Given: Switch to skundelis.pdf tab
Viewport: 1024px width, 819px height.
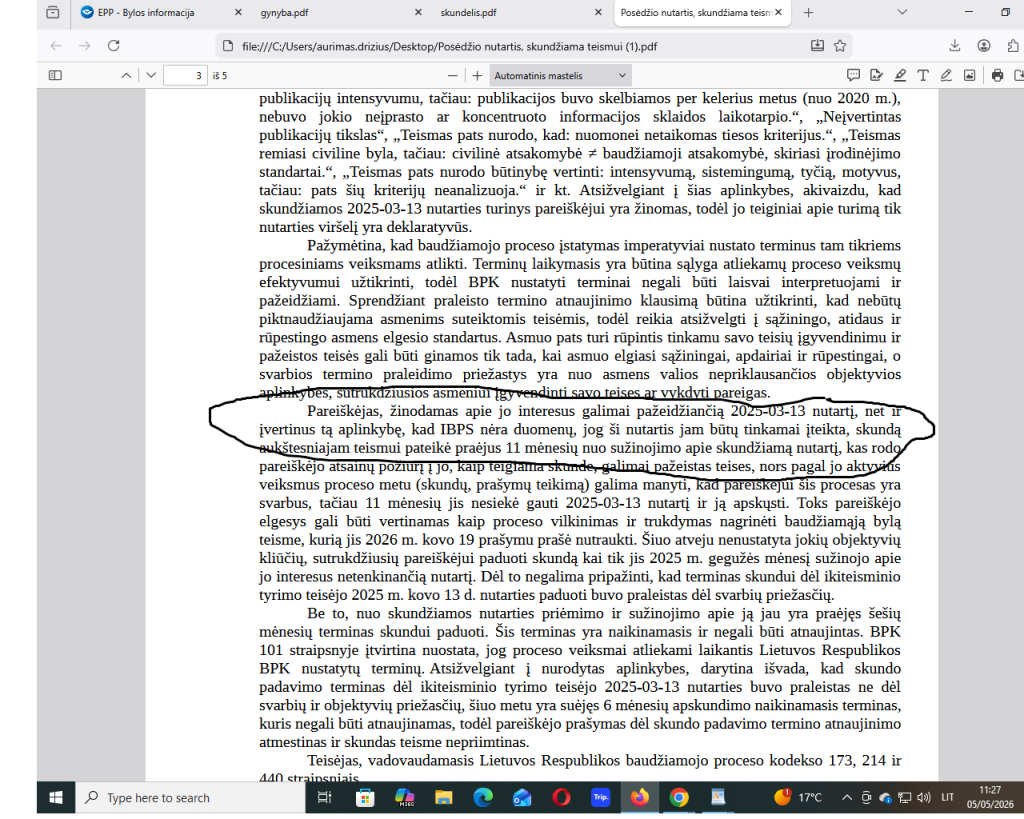Looking at the screenshot, I should point(522,12).
